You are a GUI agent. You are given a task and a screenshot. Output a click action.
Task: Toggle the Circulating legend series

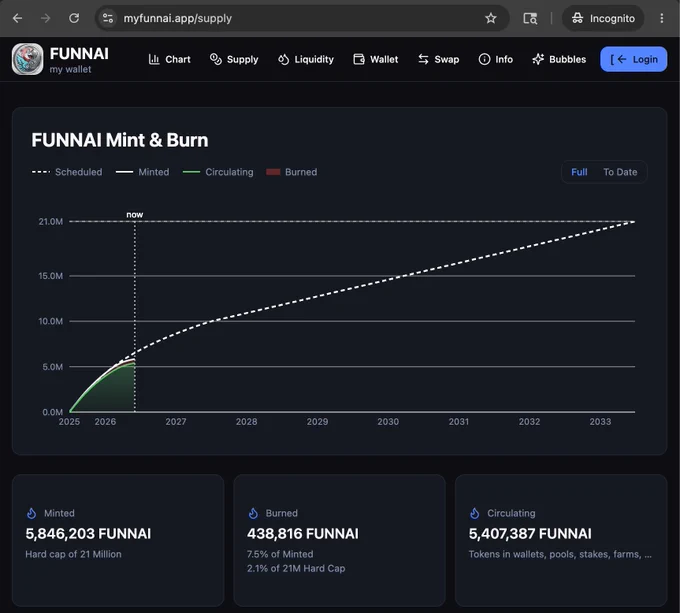[218, 172]
